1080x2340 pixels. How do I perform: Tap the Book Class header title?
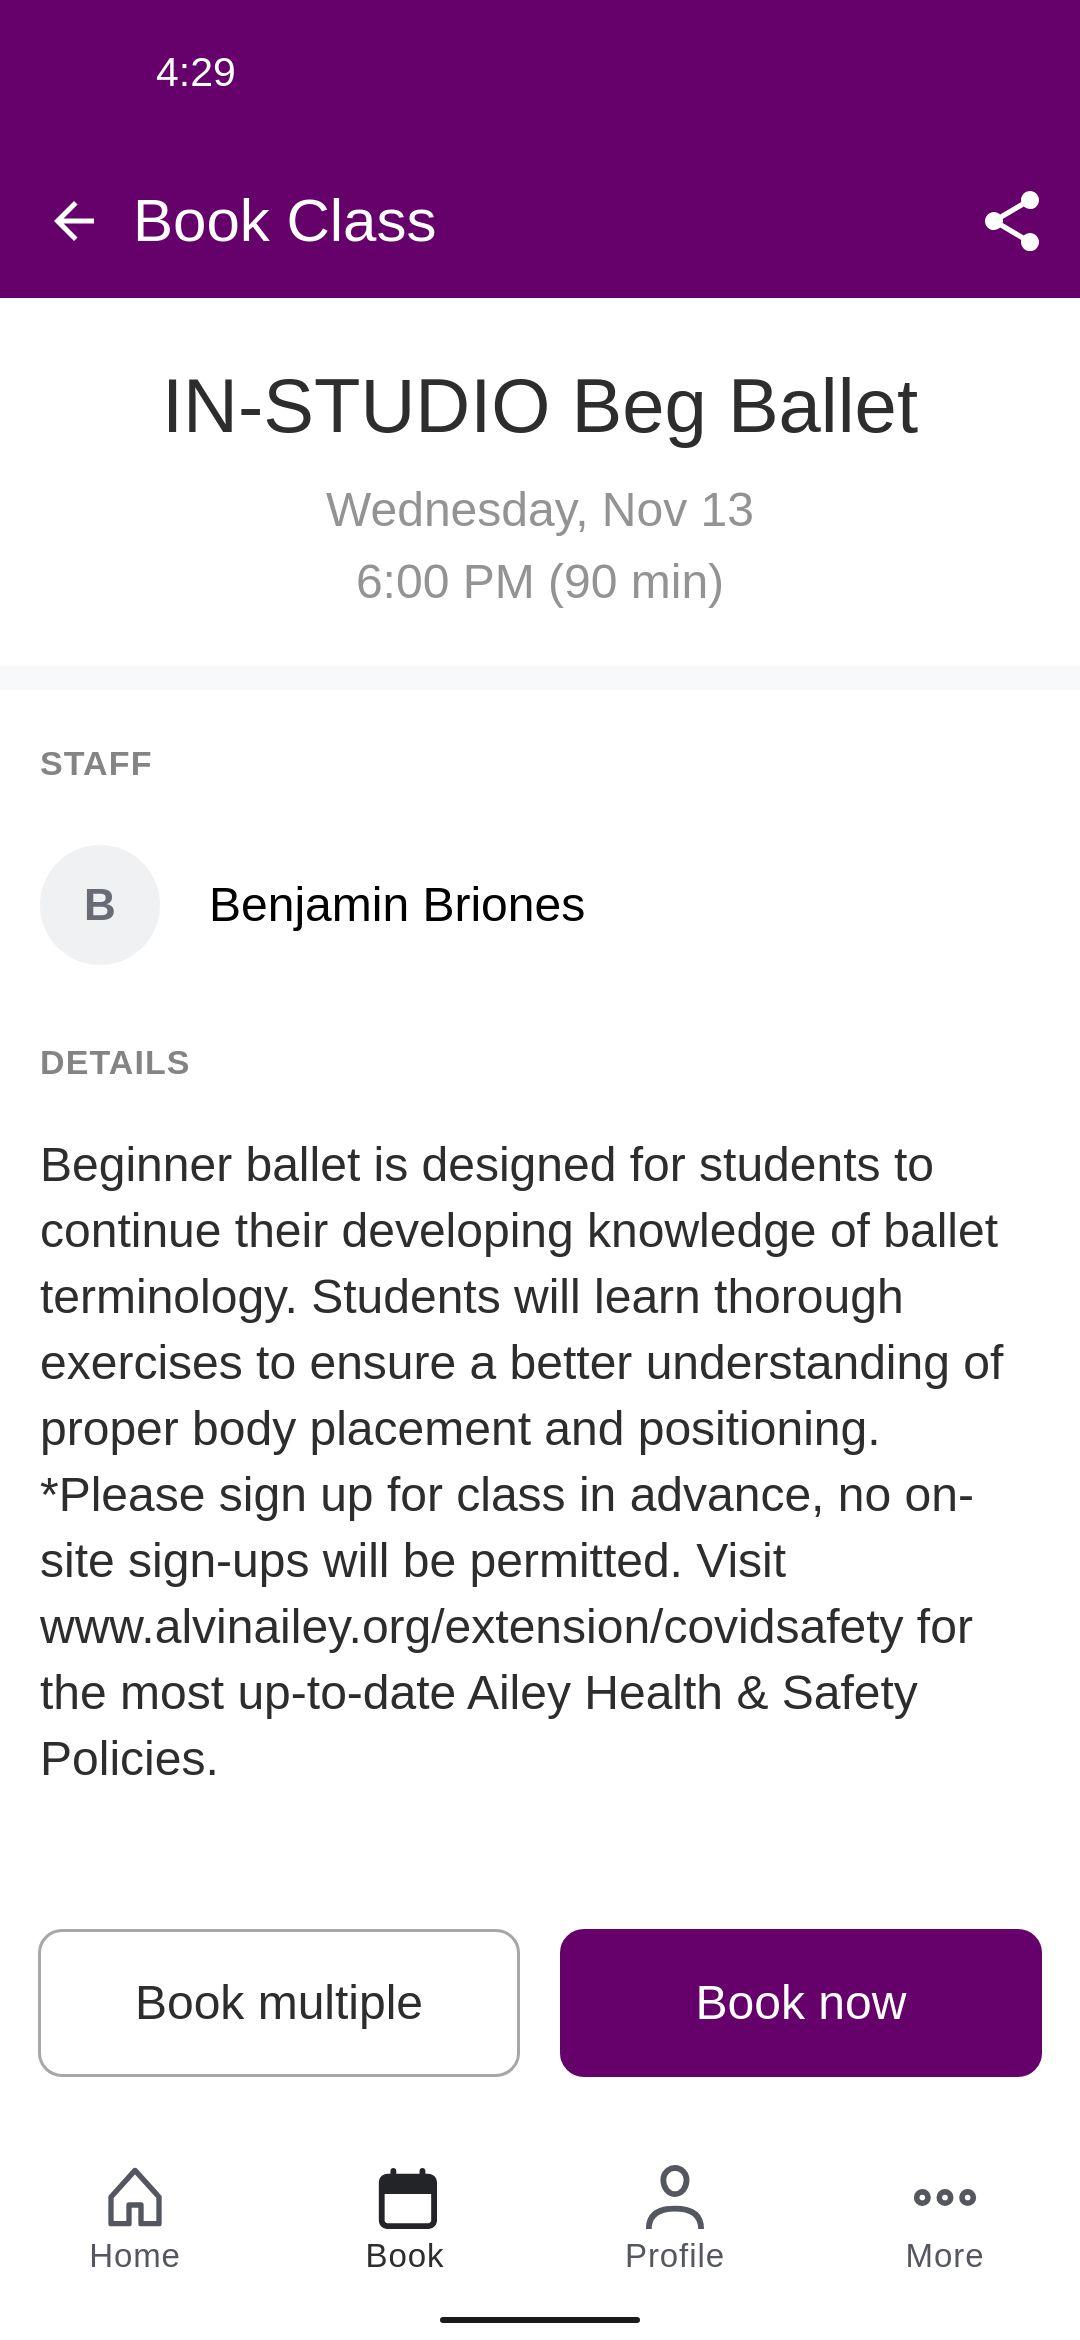pyautogui.click(x=285, y=221)
